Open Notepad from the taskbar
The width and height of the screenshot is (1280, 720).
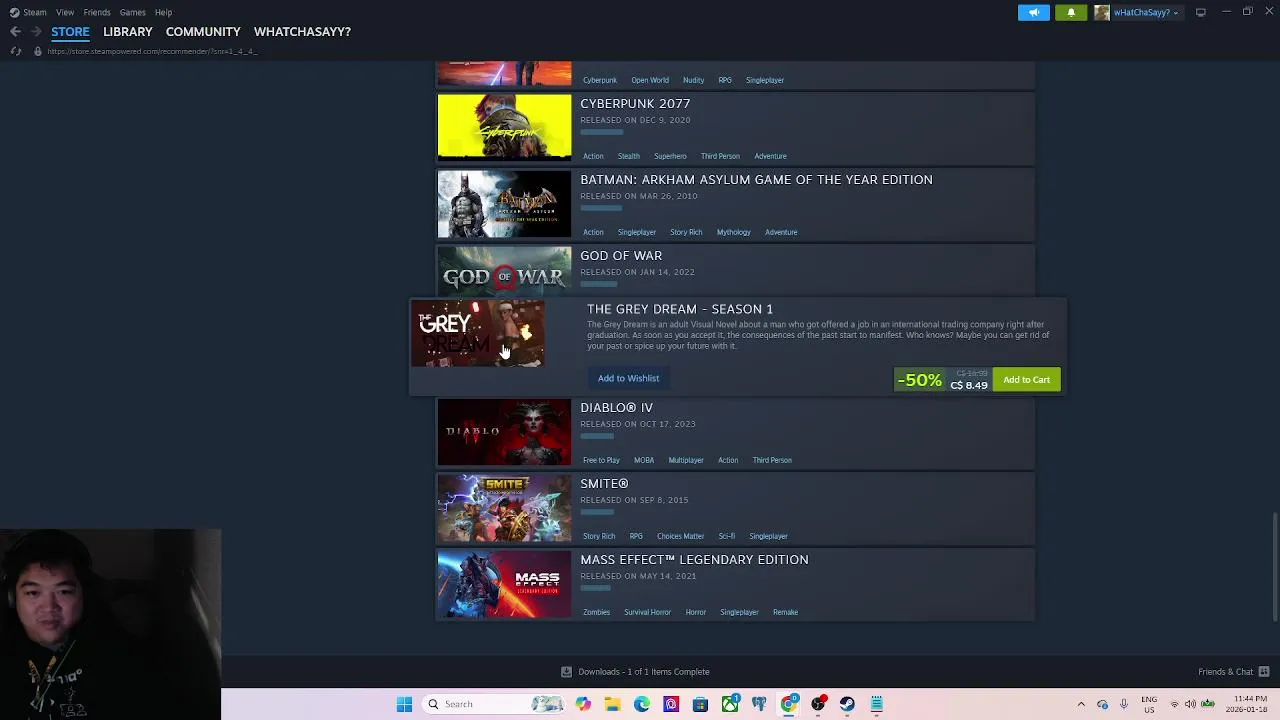tap(877, 704)
